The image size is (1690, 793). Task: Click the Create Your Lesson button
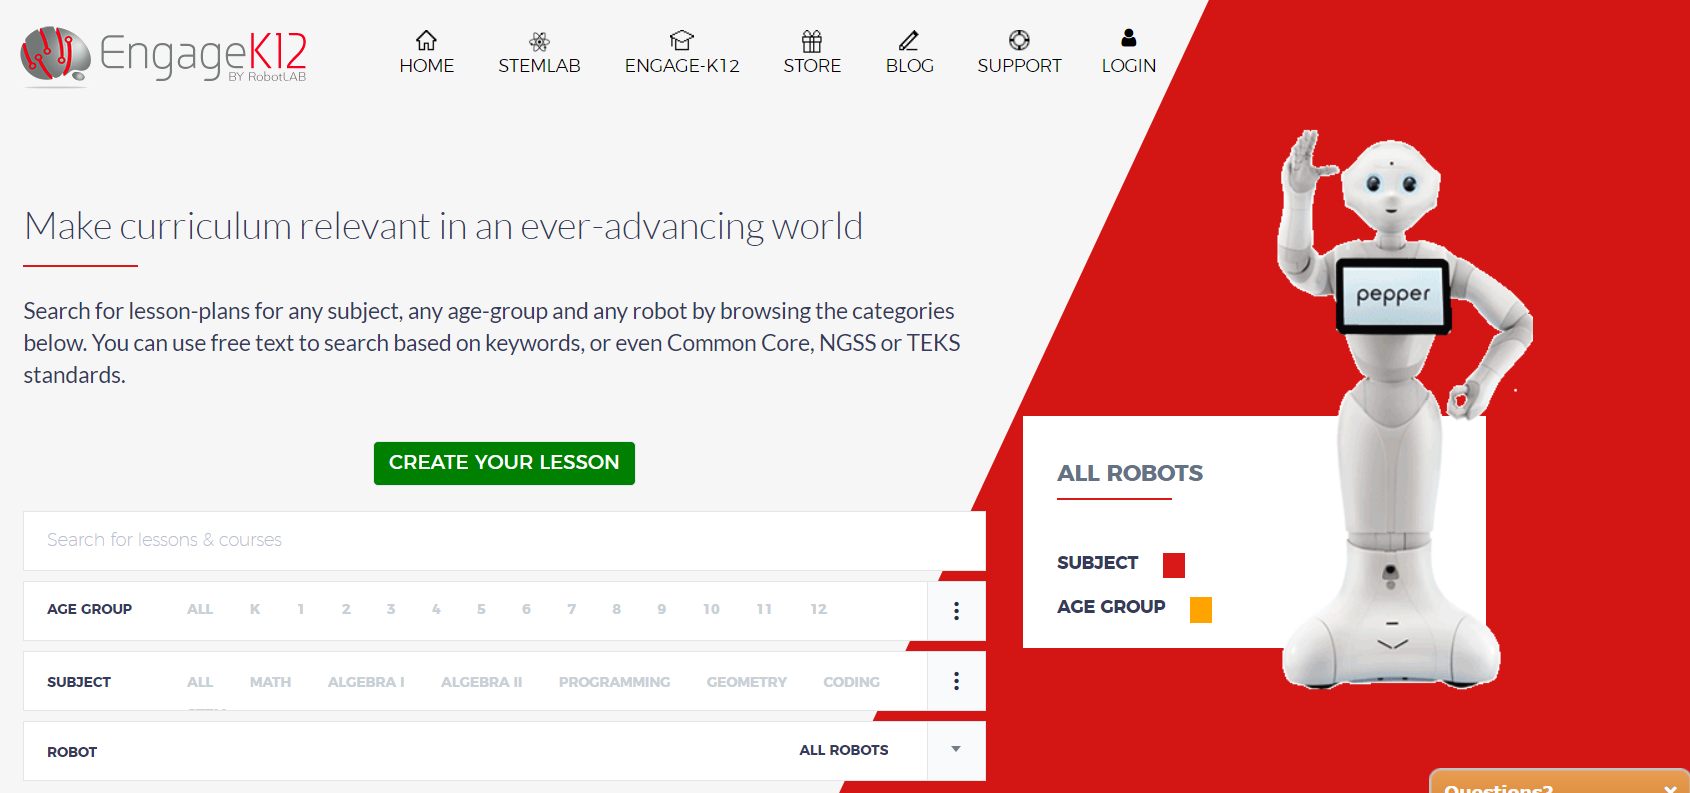click(x=504, y=463)
